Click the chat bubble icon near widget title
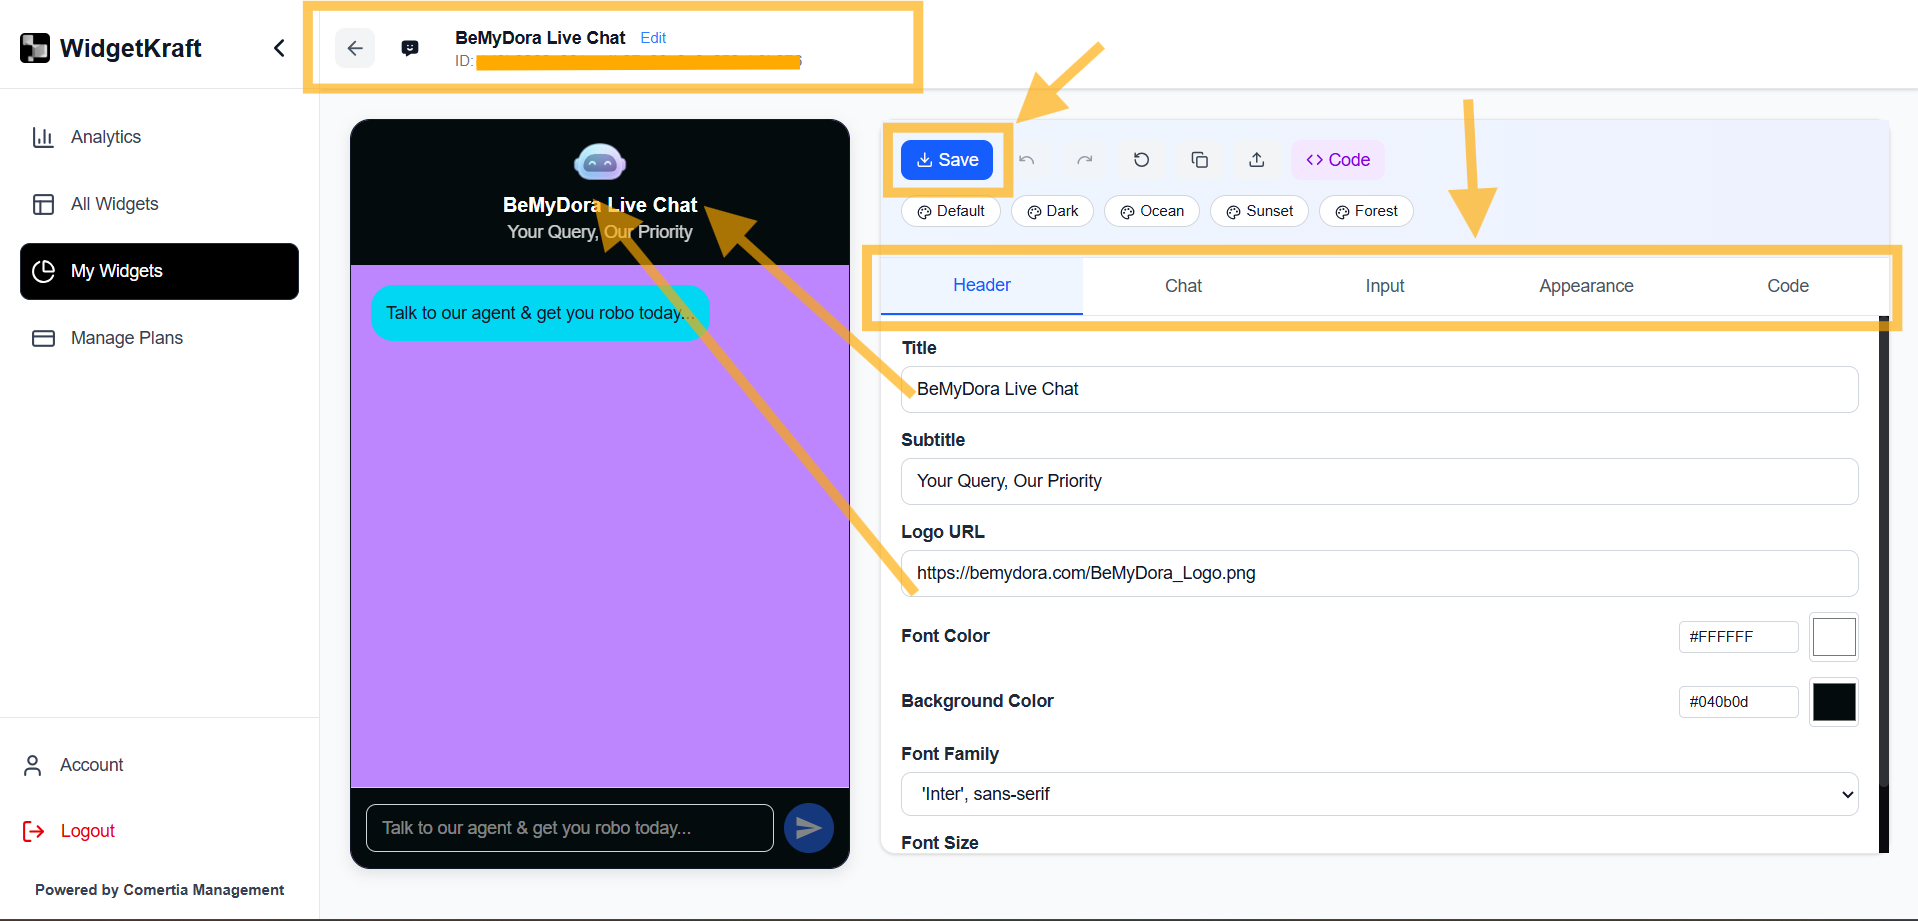 click(410, 47)
